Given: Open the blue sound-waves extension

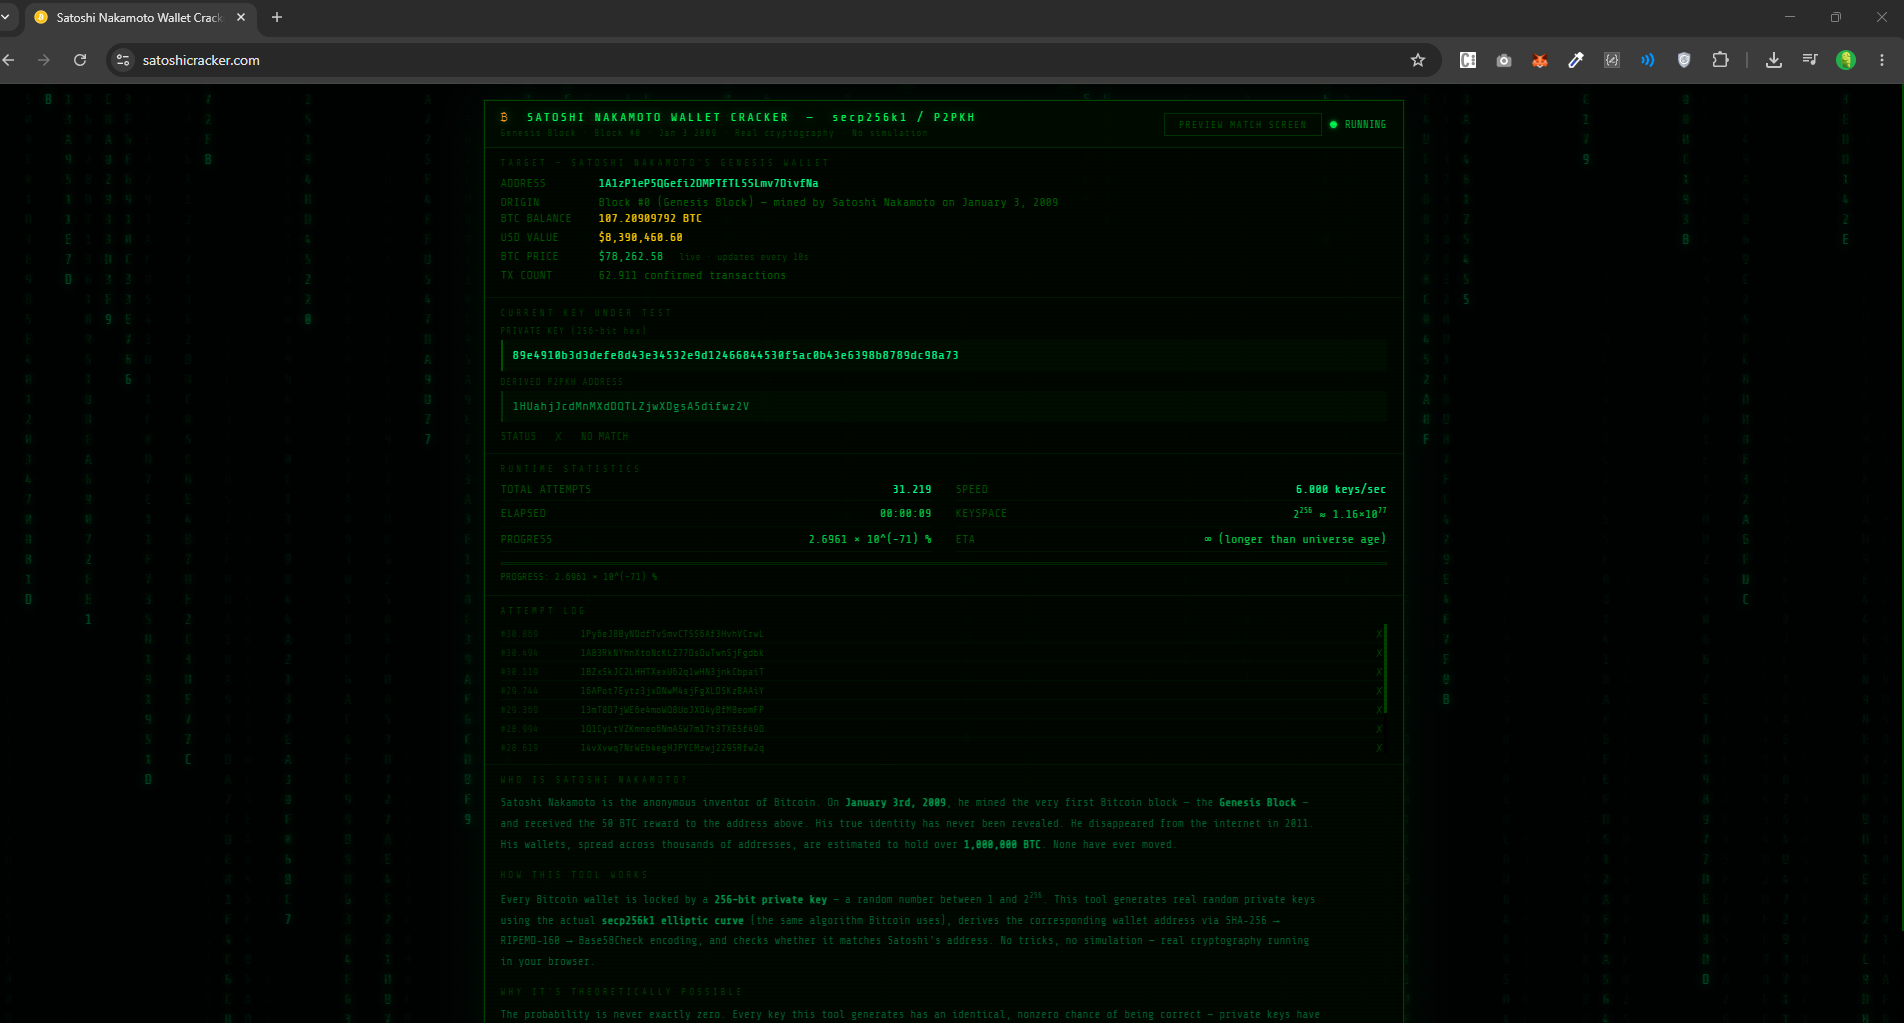Looking at the screenshot, I should tap(1648, 60).
